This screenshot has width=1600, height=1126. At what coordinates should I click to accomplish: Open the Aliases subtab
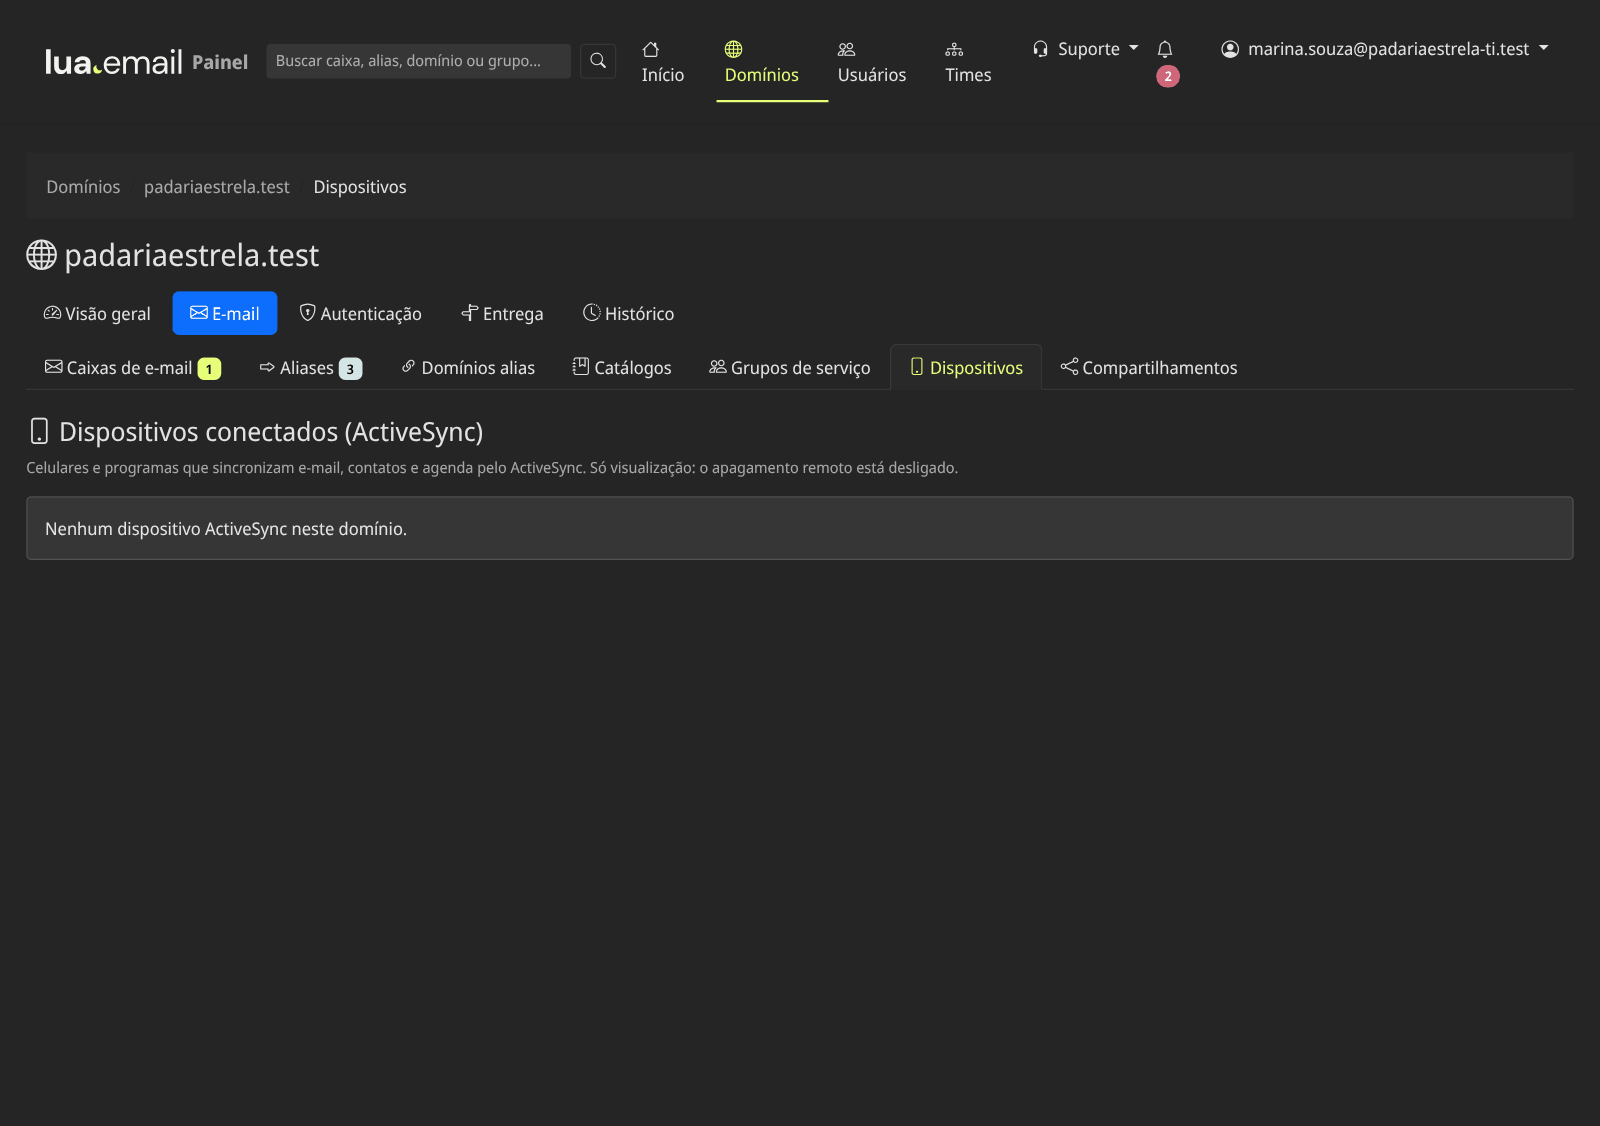[311, 368]
